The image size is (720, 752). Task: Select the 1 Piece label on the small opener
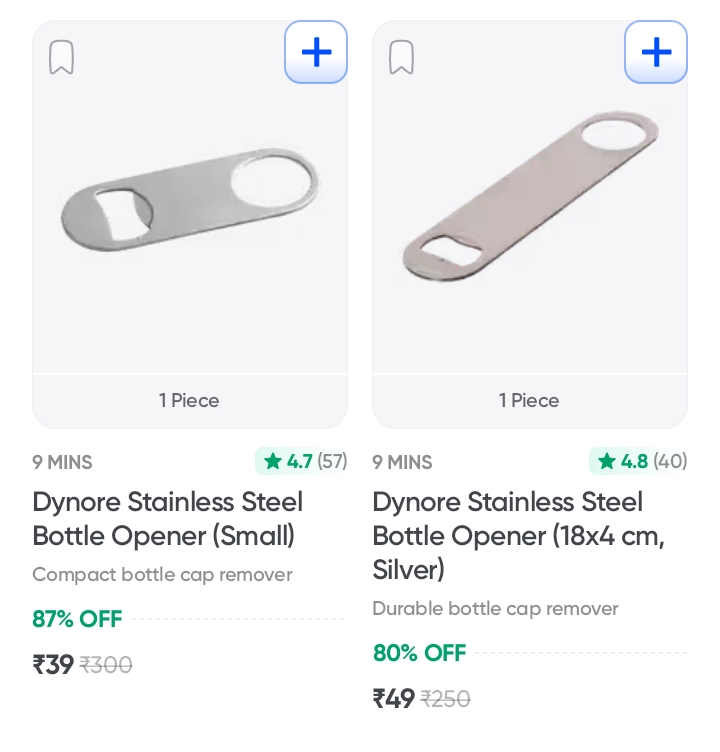point(189,401)
